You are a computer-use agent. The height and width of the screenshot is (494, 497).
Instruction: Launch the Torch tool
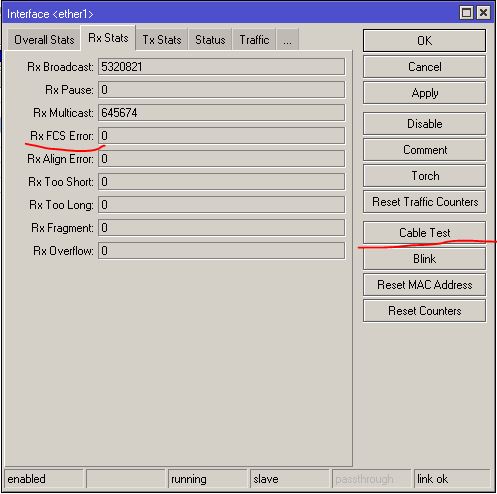424,176
